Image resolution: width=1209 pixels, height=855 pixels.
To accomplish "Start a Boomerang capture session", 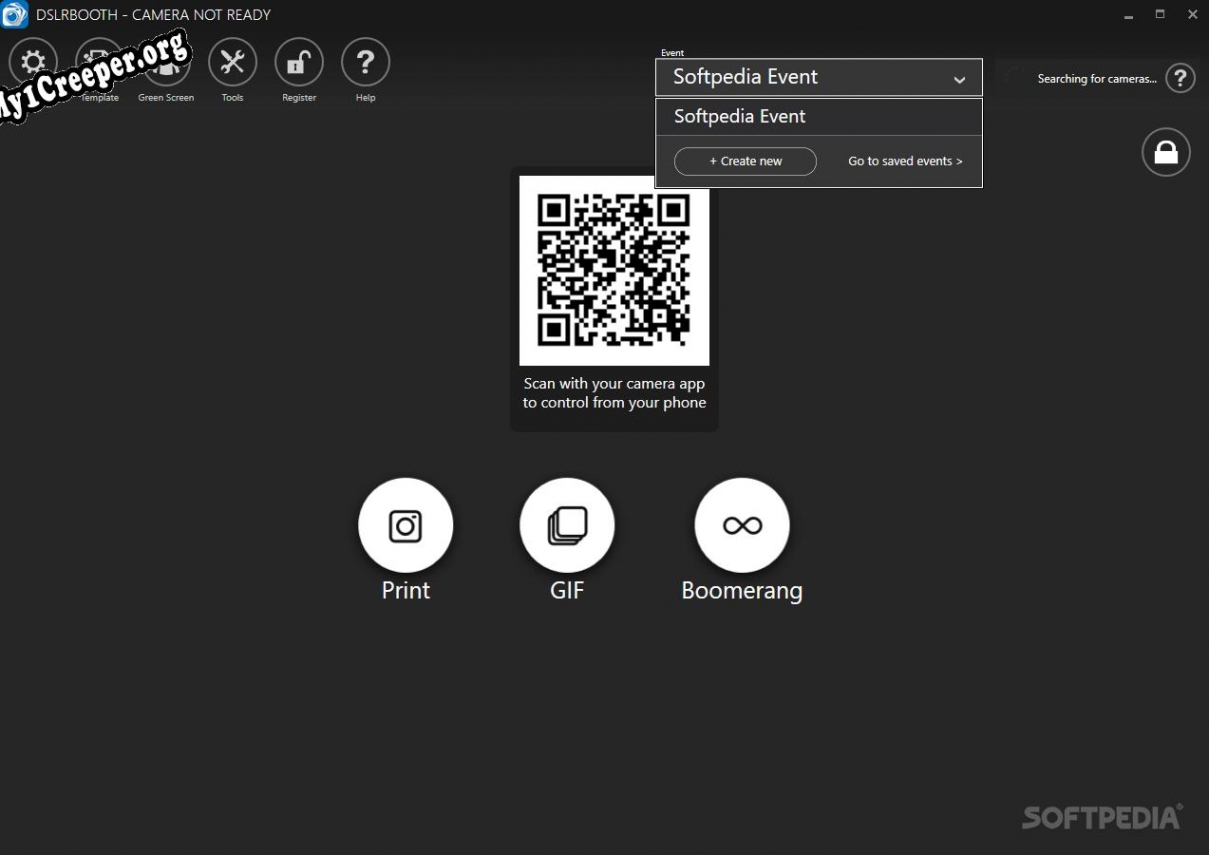I will pyautogui.click(x=742, y=526).
